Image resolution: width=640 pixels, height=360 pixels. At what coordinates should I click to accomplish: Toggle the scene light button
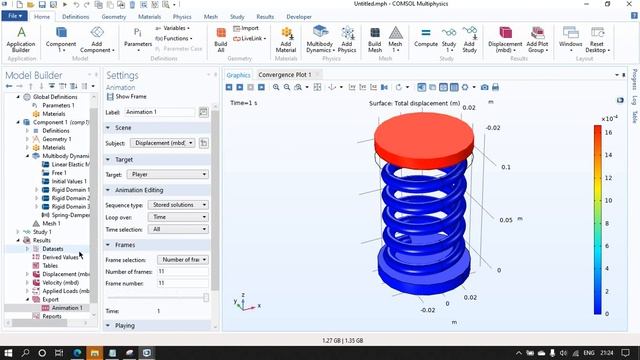(x=422, y=87)
